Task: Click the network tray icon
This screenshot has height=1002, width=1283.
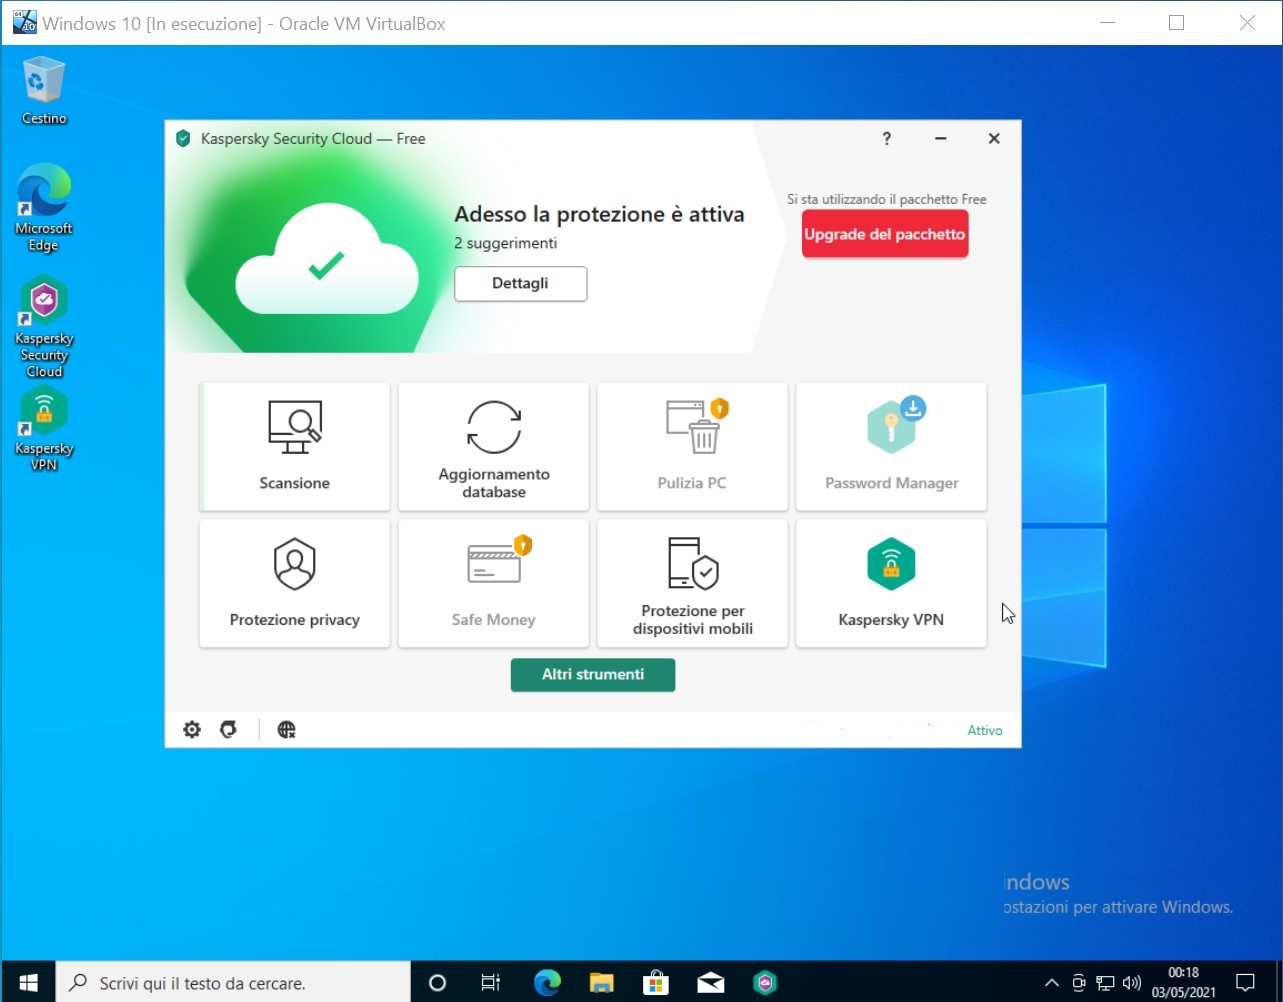Action: point(1105,982)
